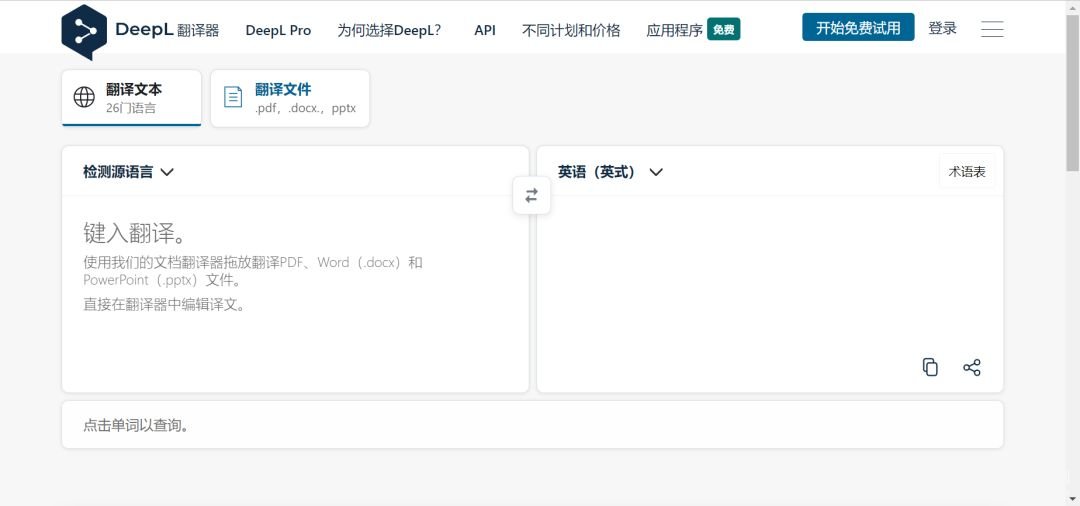This screenshot has width=1080, height=506.
Task: Click into the 键入翻译 text input area
Action: [x=295, y=294]
